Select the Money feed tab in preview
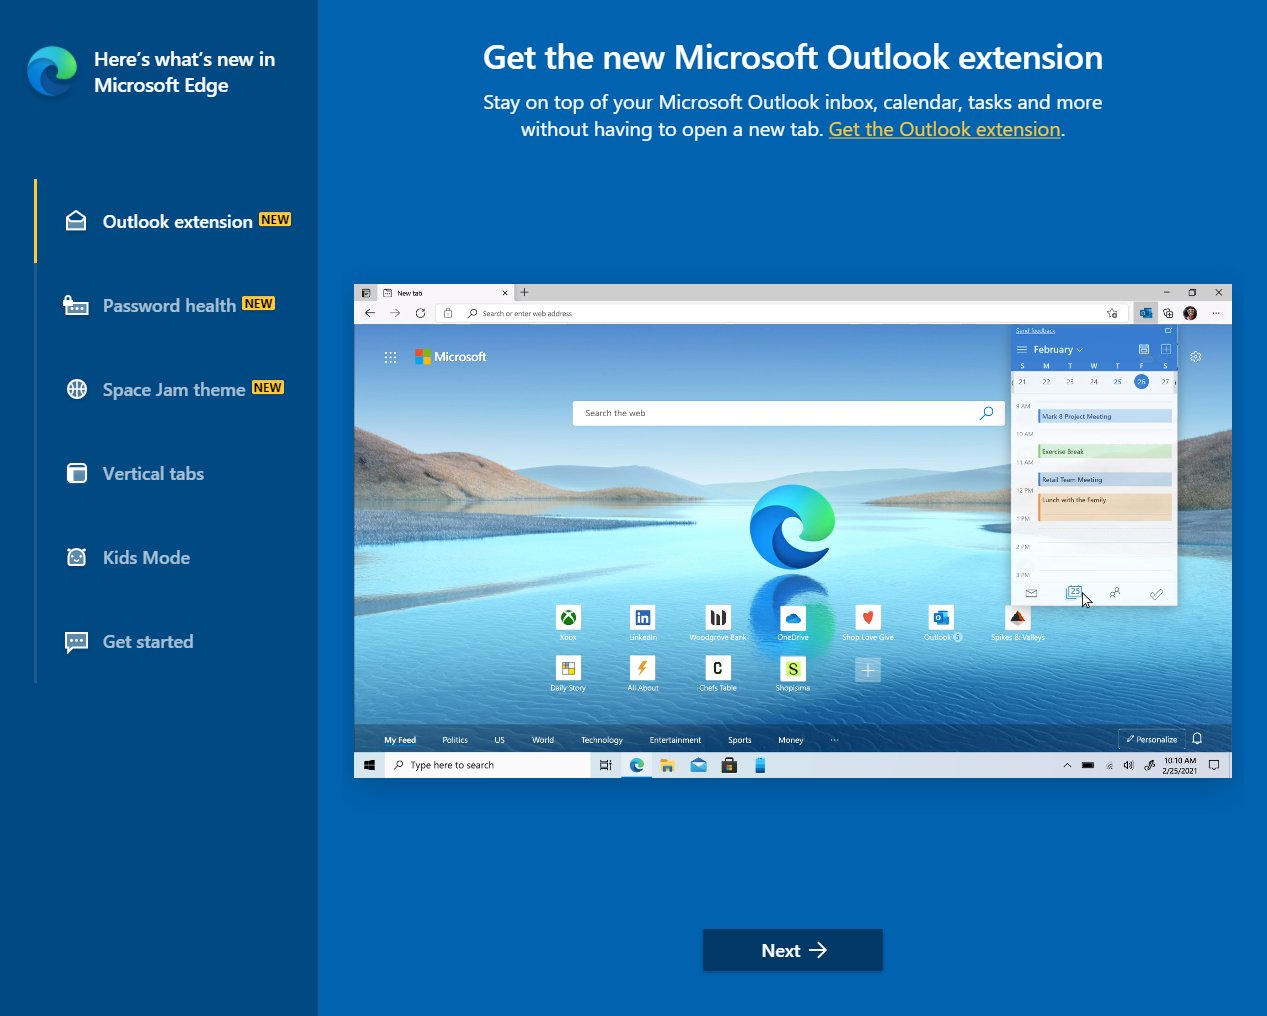This screenshot has width=1267, height=1016. tap(791, 740)
